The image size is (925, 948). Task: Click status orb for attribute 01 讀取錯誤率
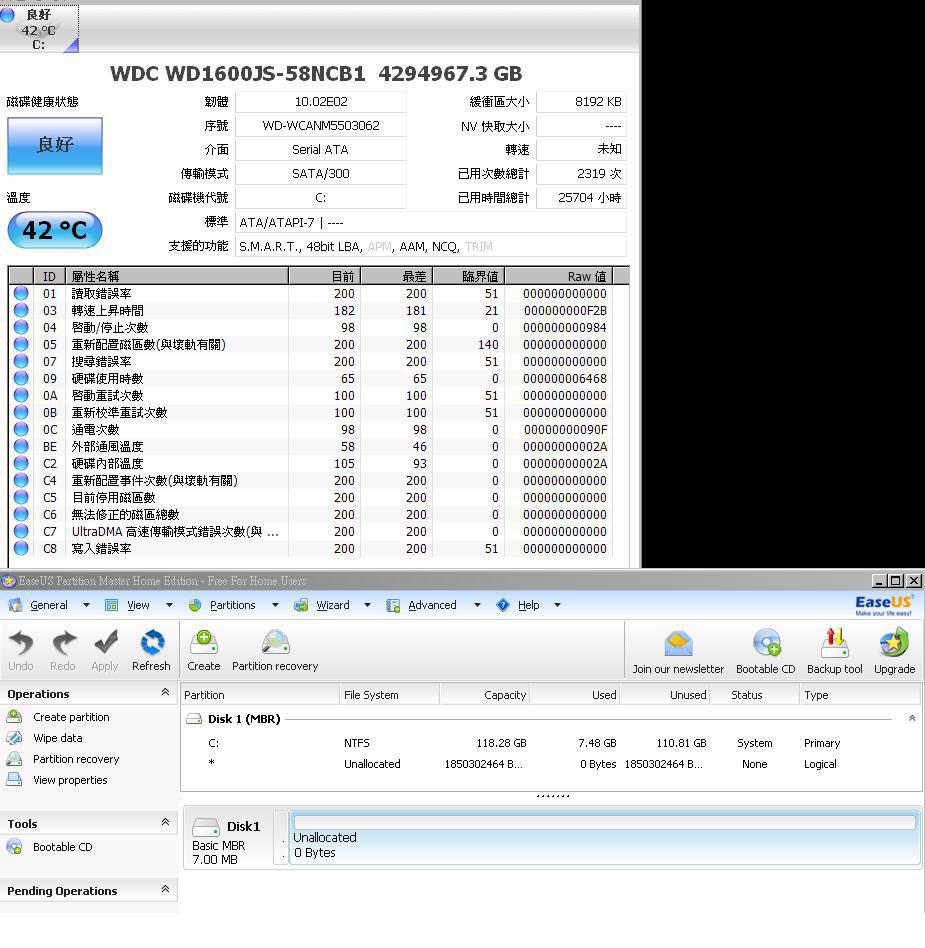[21, 293]
